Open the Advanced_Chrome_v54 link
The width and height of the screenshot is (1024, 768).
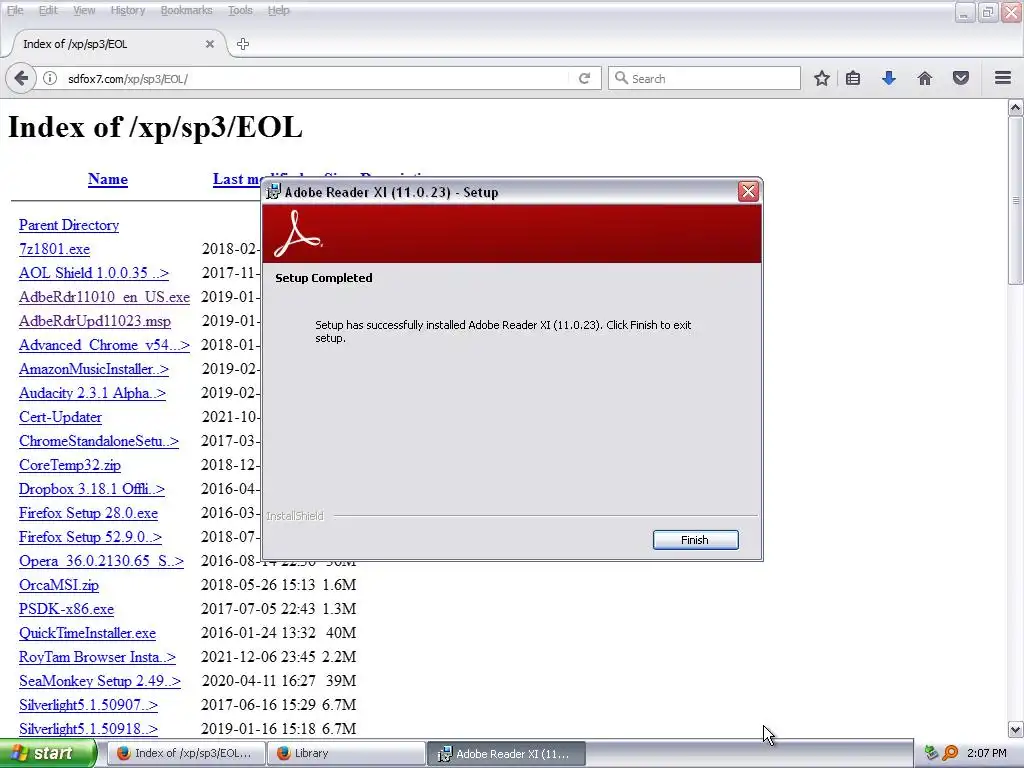pos(104,345)
